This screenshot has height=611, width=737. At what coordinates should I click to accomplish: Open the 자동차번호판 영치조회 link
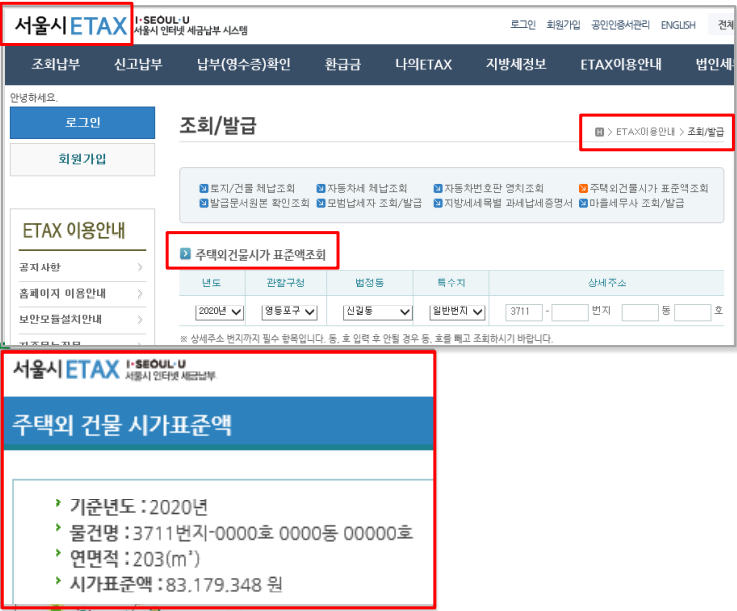[494, 188]
